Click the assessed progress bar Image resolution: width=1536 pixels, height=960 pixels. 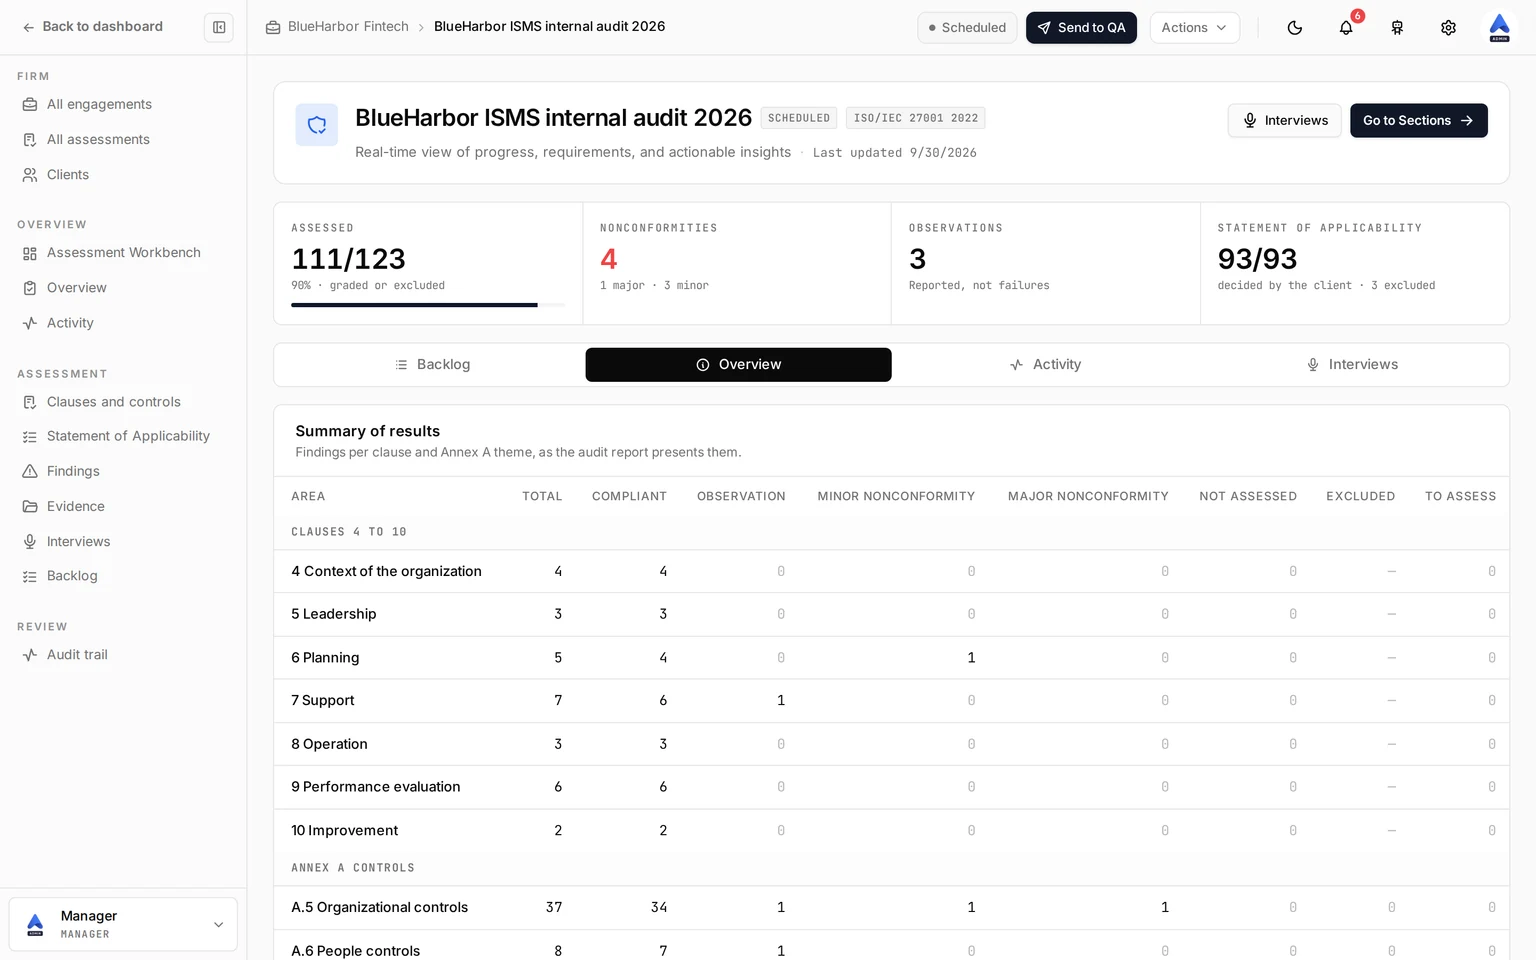pos(428,305)
